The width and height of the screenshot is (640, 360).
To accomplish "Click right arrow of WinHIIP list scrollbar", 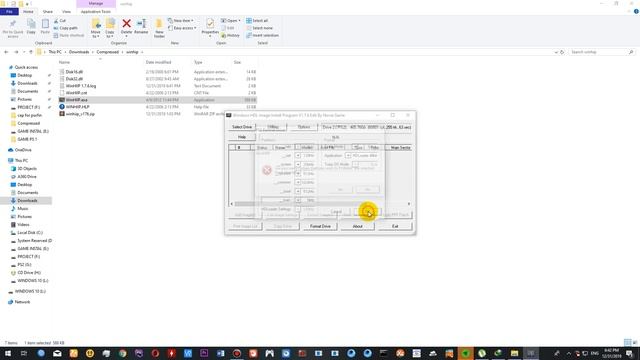I will 409,204.
